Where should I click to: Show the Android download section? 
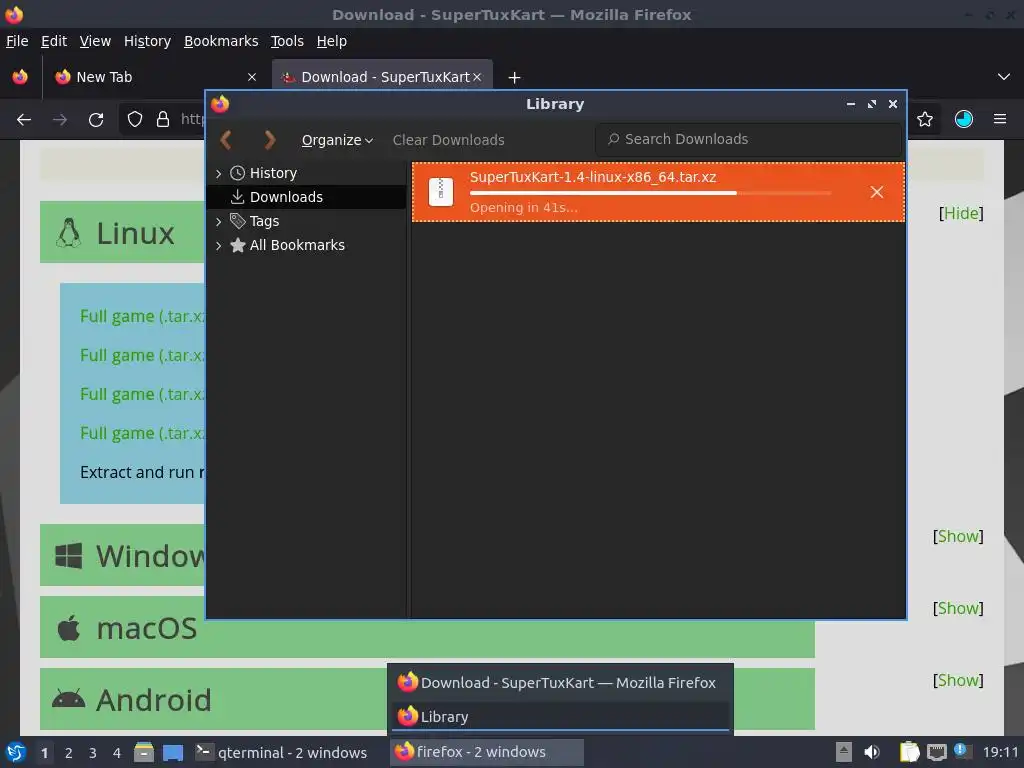coord(958,680)
